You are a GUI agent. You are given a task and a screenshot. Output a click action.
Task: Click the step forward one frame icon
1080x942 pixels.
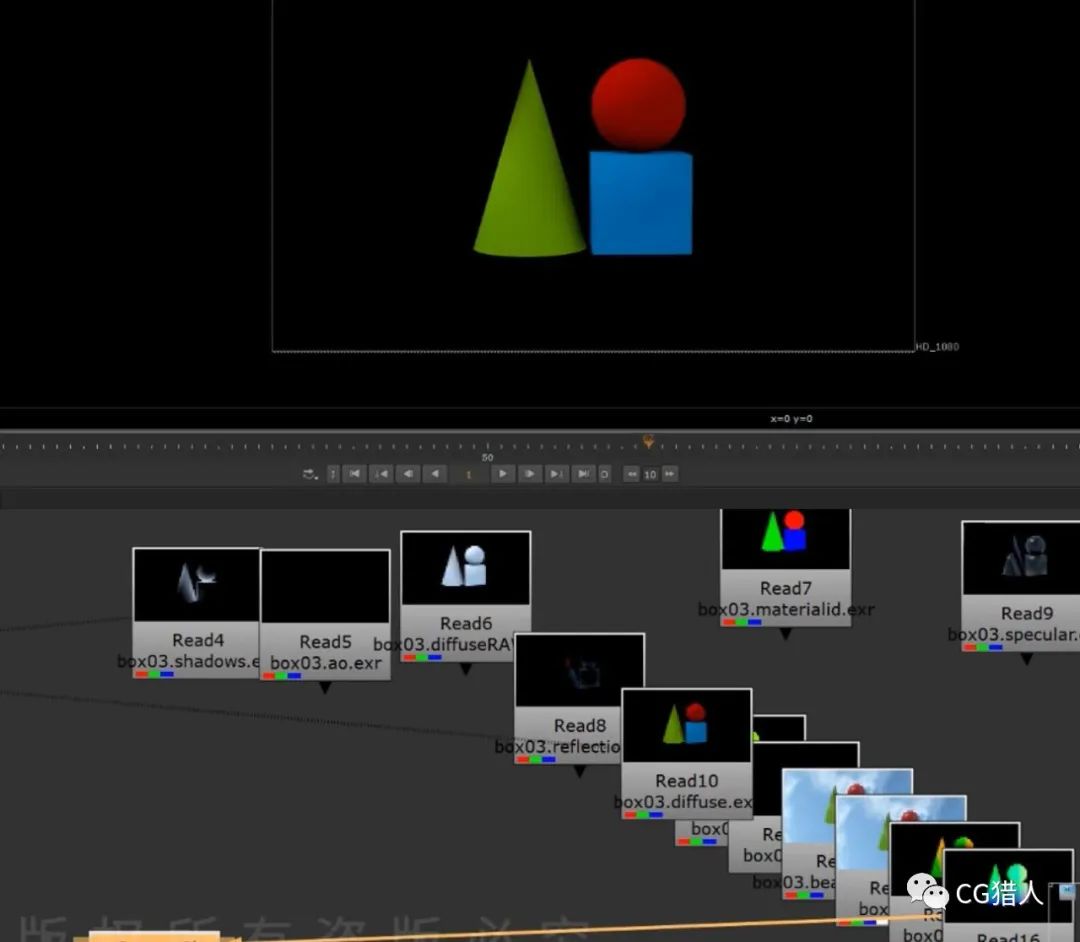pyautogui.click(x=530, y=474)
